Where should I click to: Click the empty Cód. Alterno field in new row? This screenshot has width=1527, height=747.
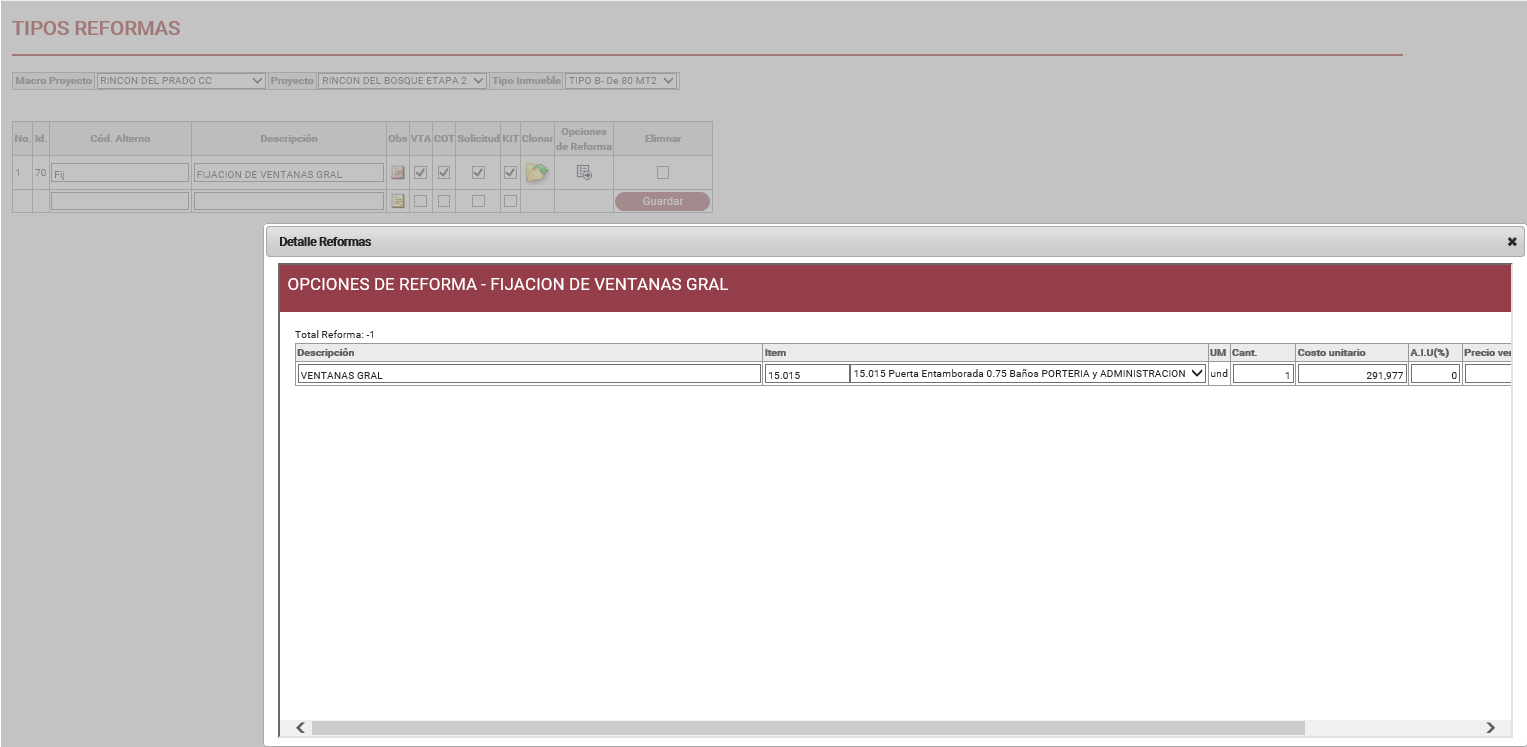(120, 201)
